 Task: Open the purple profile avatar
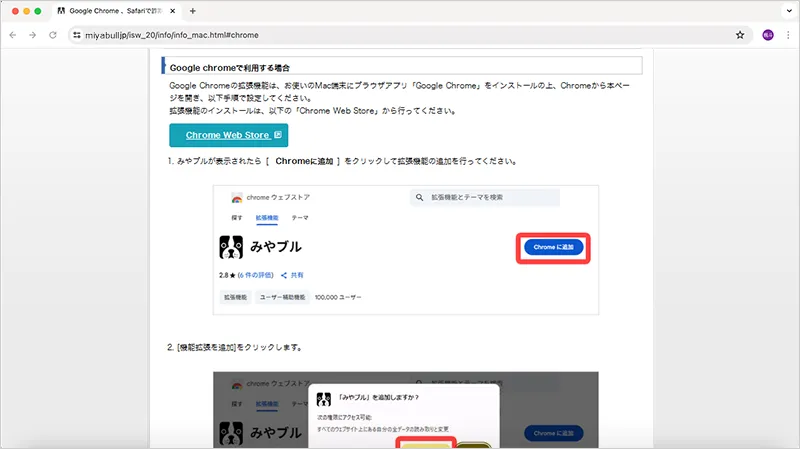pyautogui.click(x=768, y=35)
